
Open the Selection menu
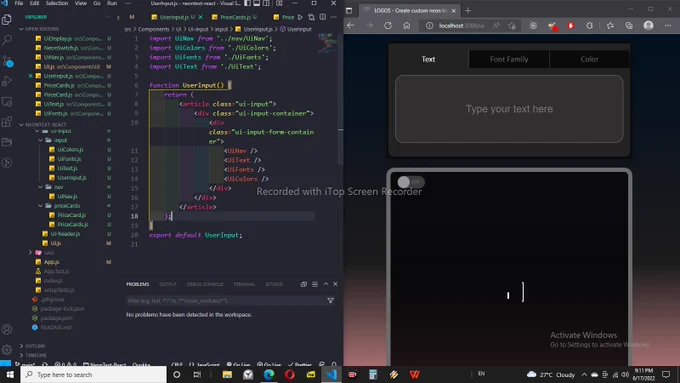57,3
